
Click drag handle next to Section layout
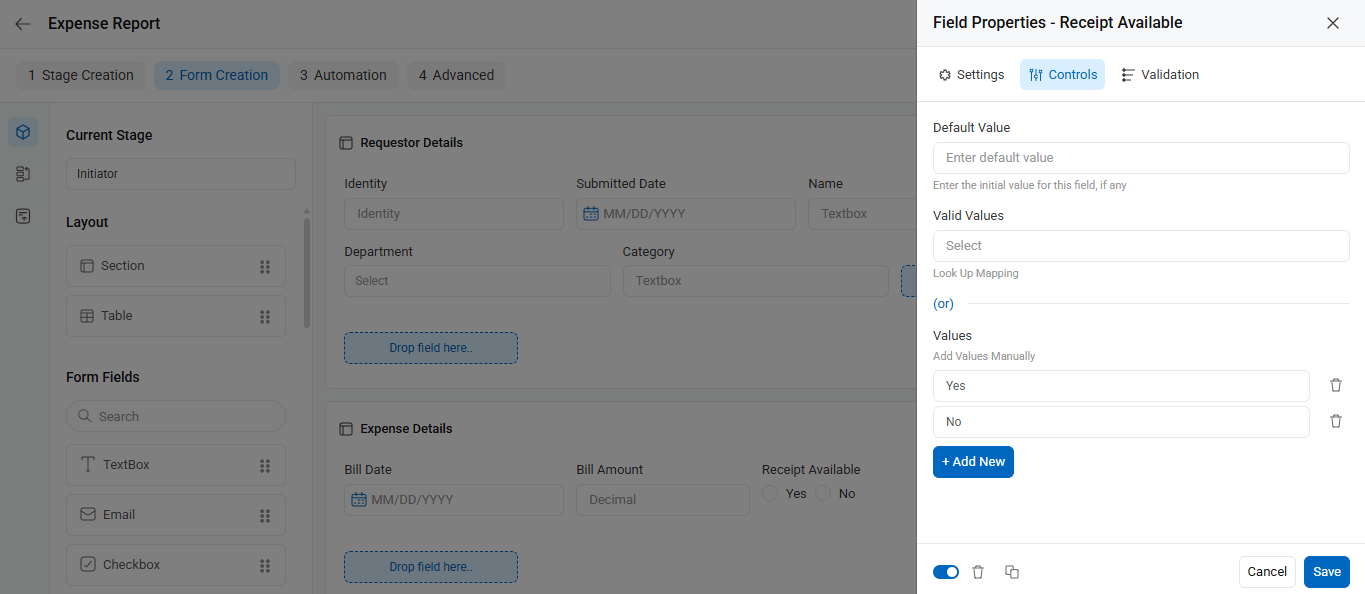point(265,266)
